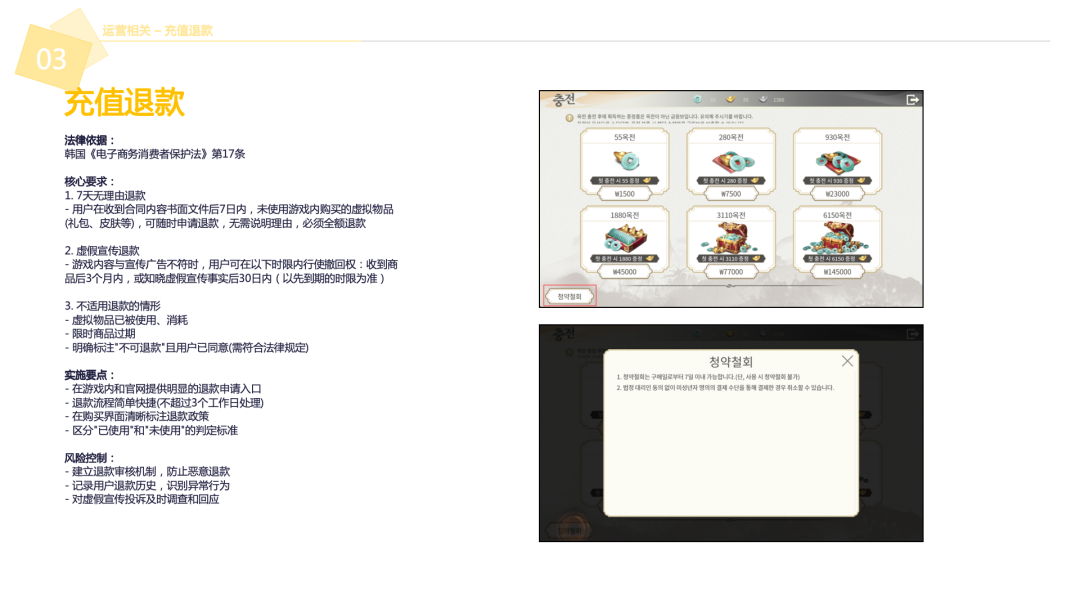Select the 280옥전 coin pack image
Viewport: 1080px width, 608px height.
coord(731,160)
